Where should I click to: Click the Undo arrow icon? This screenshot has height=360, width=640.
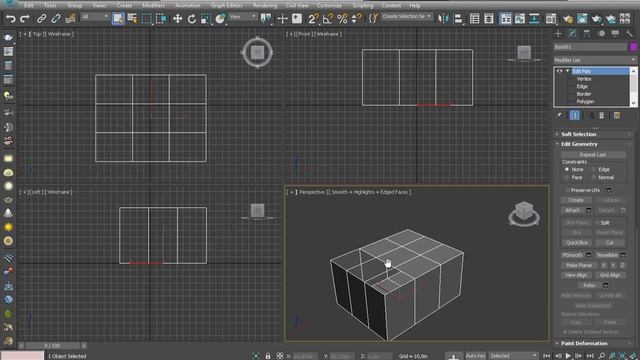click(11, 19)
